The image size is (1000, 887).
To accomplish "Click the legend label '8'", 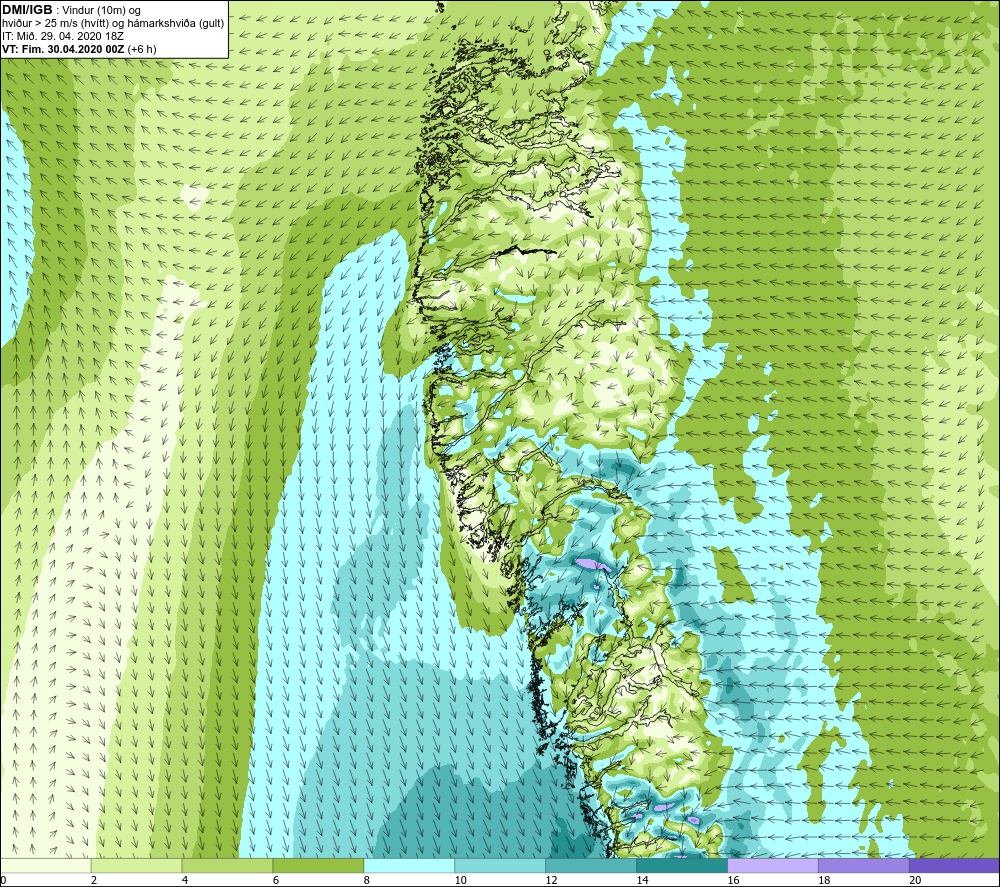I will tap(367, 880).
